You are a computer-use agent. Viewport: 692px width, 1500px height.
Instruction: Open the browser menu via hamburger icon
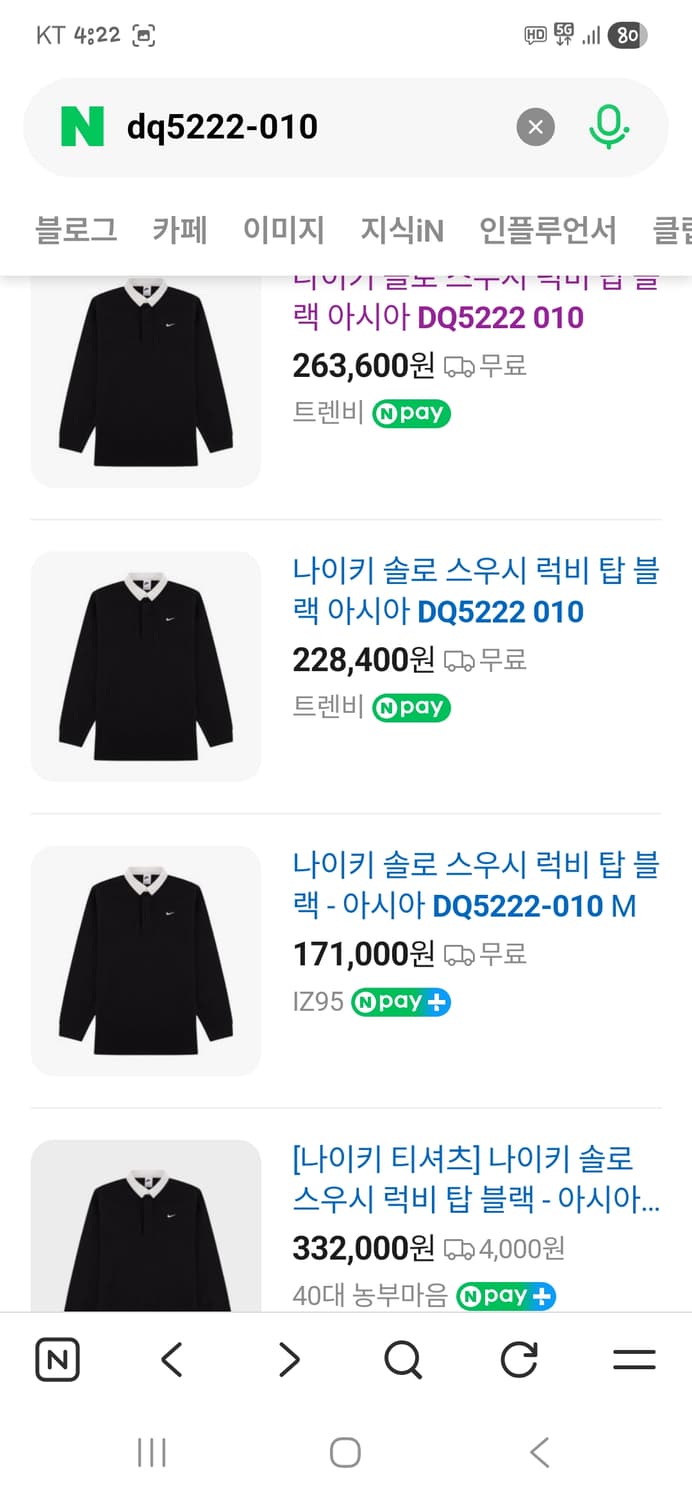pos(634,1359)
